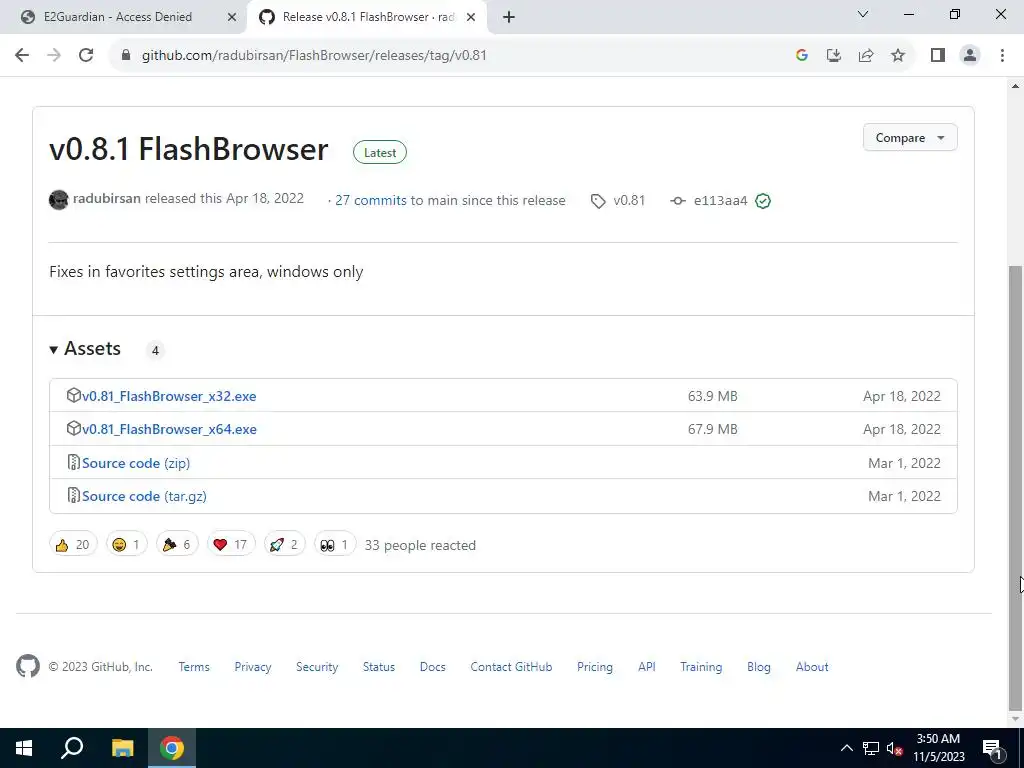Open the Security footer link
Screen dimensions: 1024x768
tap(317, 667)
